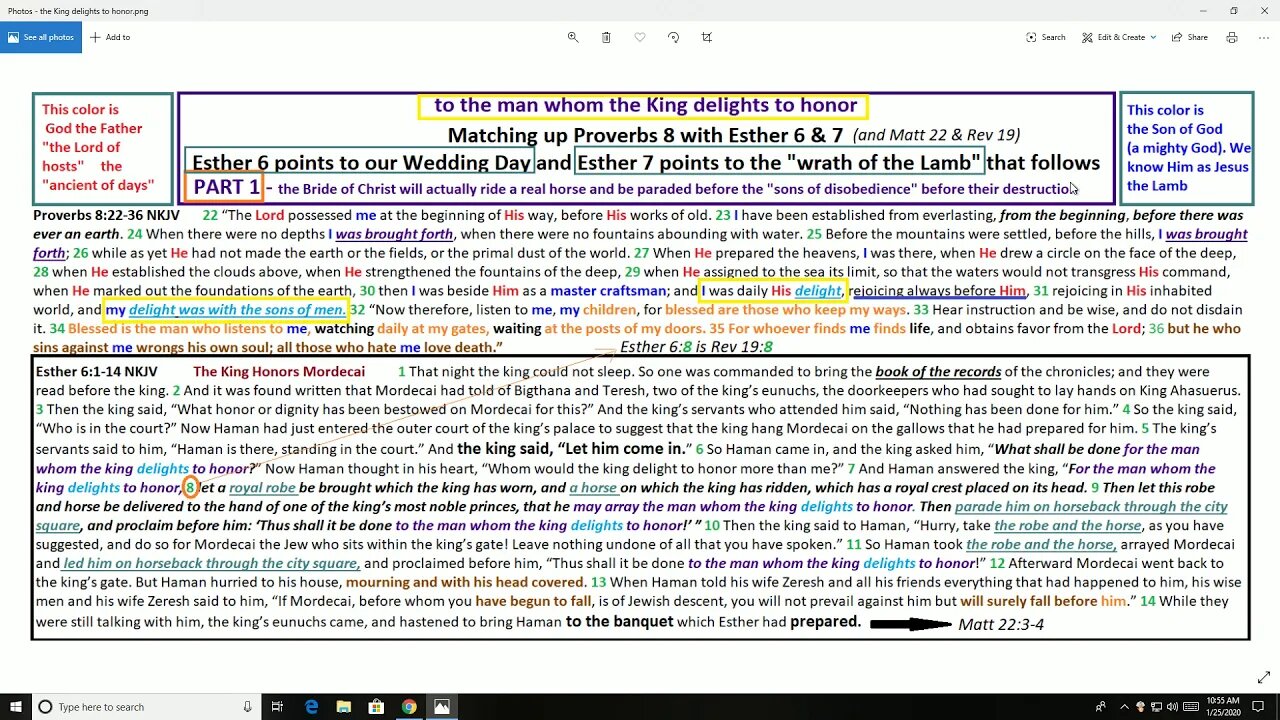Click the Photos app taskbar icon
Image resolution: width=1280 pixels, height=720 pixels.
(441, 707)
